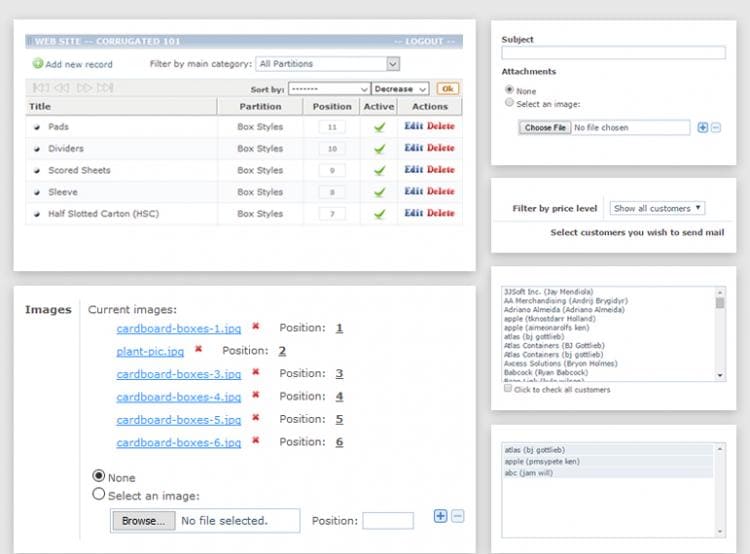
Task: Open Show all customers price level dropdown
Action: [657, 208]
